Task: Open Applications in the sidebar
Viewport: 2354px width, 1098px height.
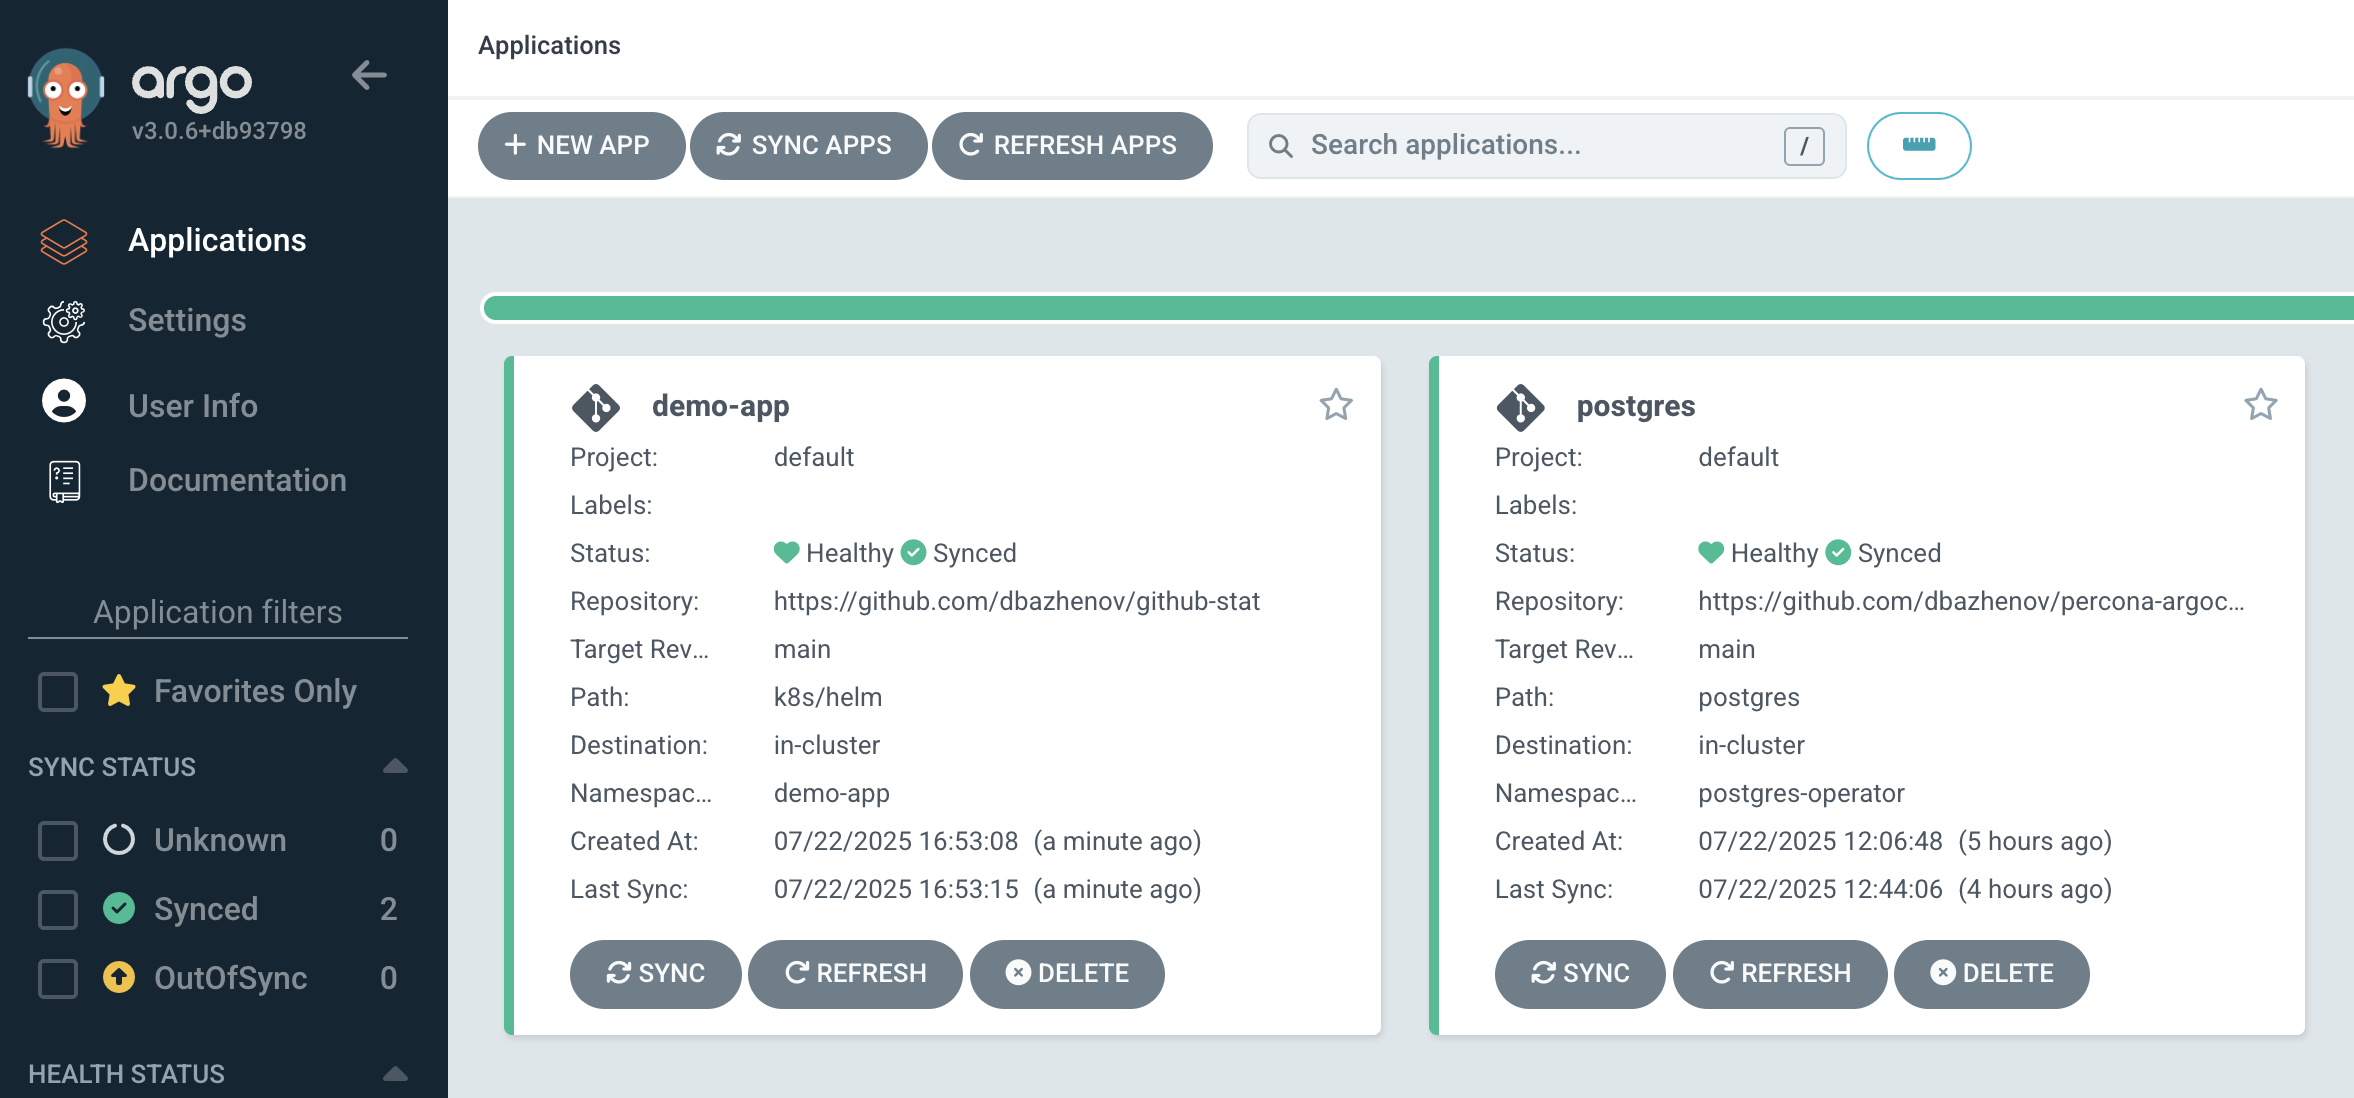Action: [x=217, y=240]
